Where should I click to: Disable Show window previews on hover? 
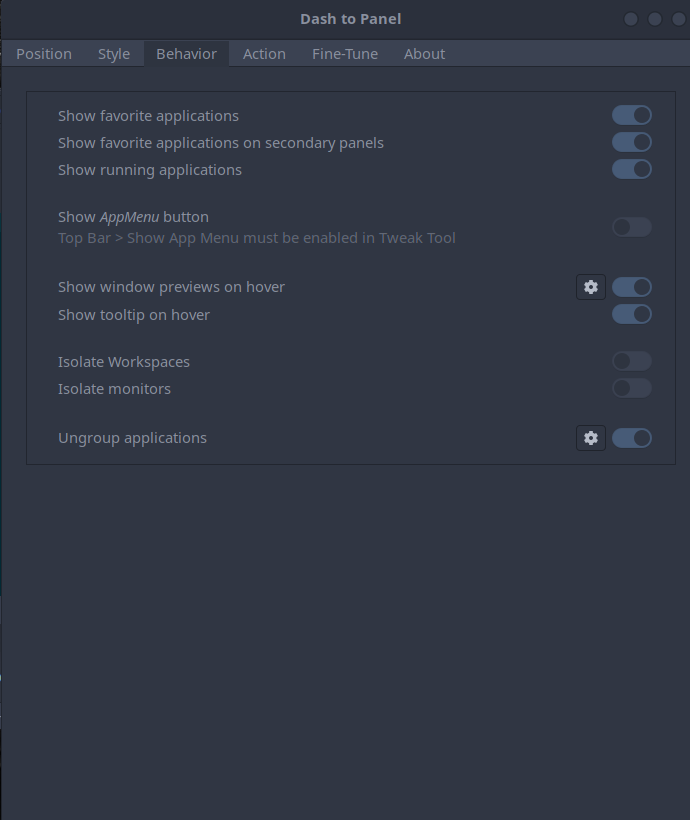(x=631, y=287)
